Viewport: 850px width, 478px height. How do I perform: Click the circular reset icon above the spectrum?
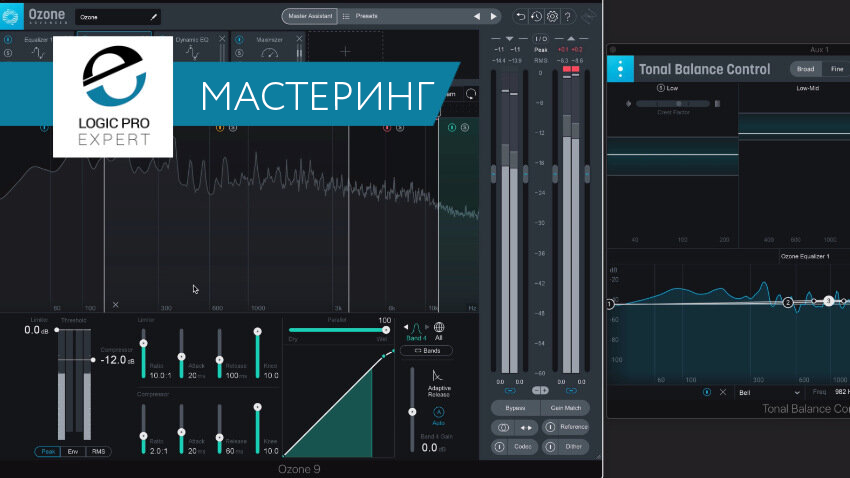[x=471, y=94]
